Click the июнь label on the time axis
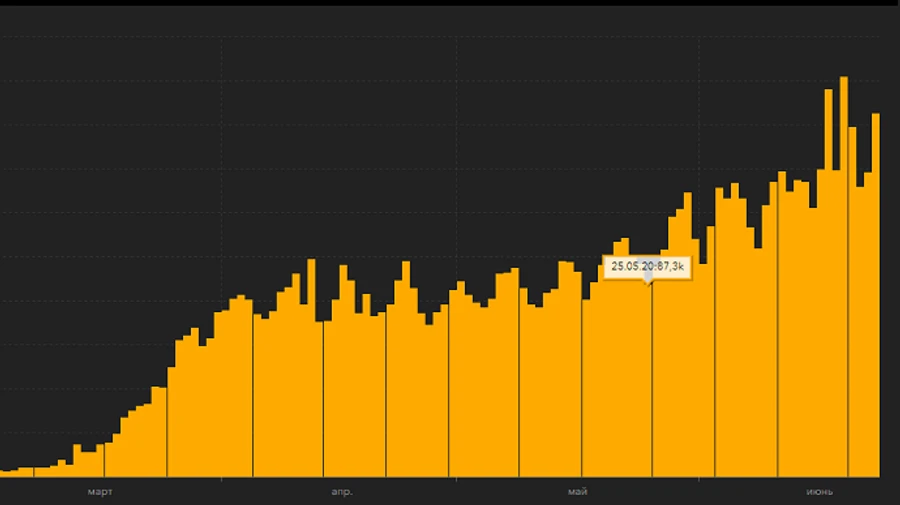 pos(819,491)
